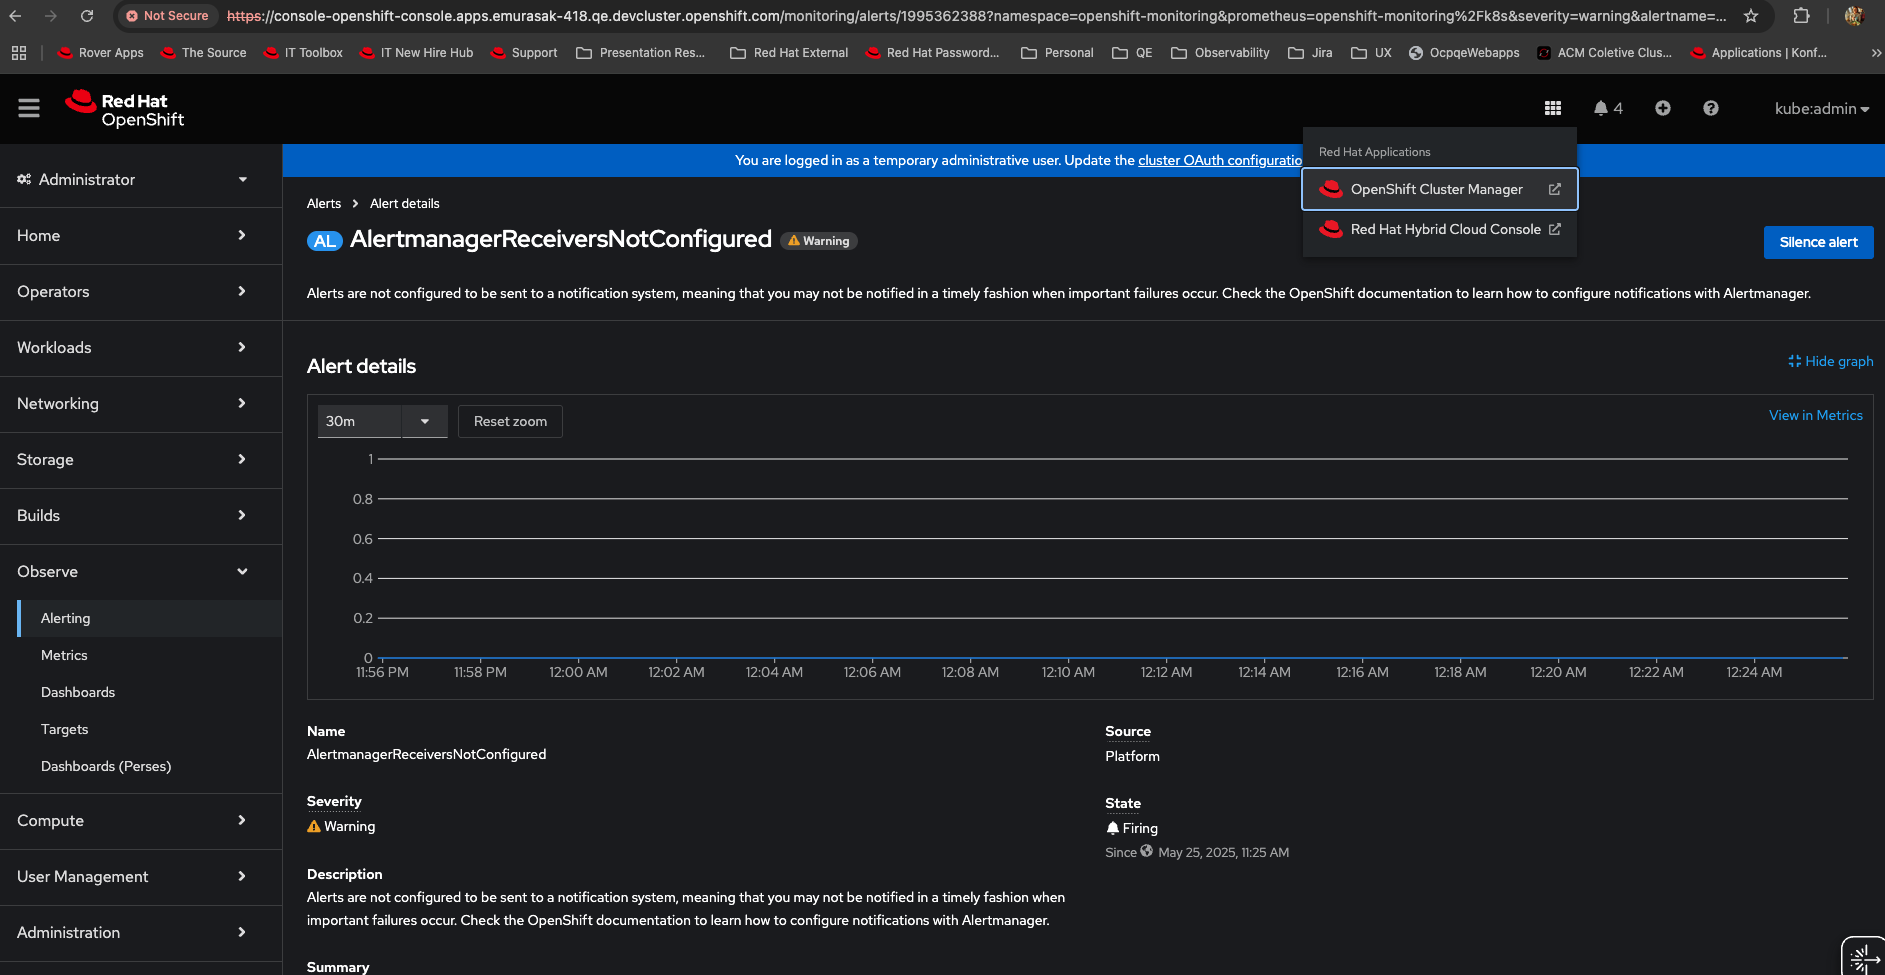The height and width of the screenshot is (975, 1885).
Task: Open browser extensions puzzle icon
Action: (1801, 16)
